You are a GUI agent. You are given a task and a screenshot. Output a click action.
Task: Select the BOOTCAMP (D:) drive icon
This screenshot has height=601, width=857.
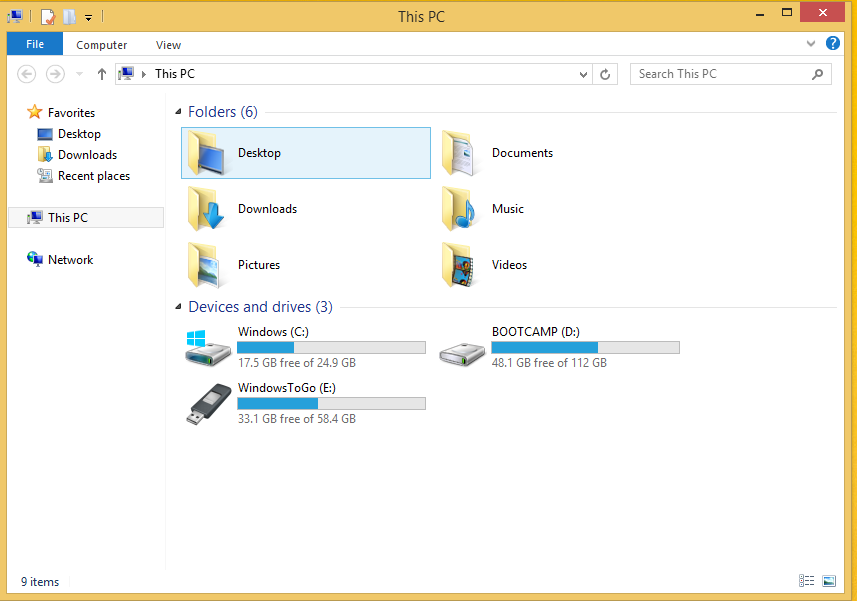point(462,354)
